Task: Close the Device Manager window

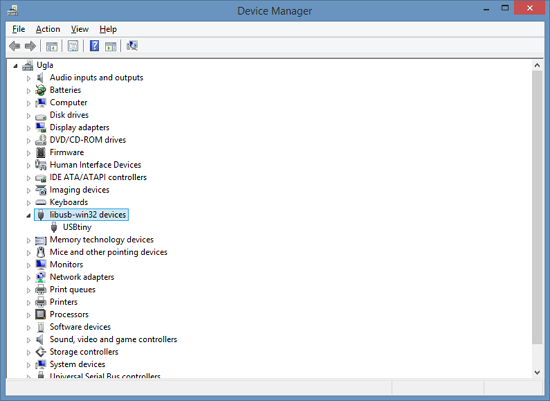Action: (x=530, y=8)
